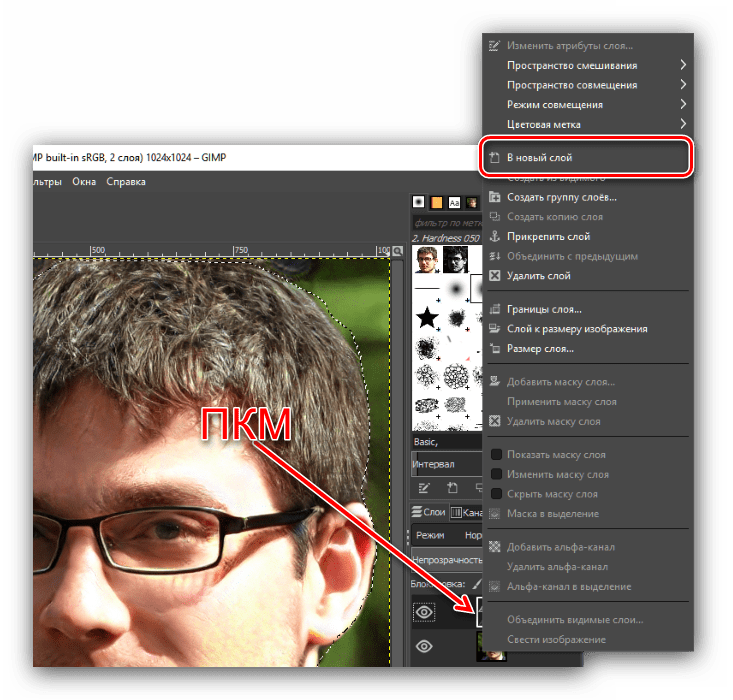Image resolution: width=733 pixels, height=700 pixels.
Task: Open the 'Окна' menu
Action: 84,182
